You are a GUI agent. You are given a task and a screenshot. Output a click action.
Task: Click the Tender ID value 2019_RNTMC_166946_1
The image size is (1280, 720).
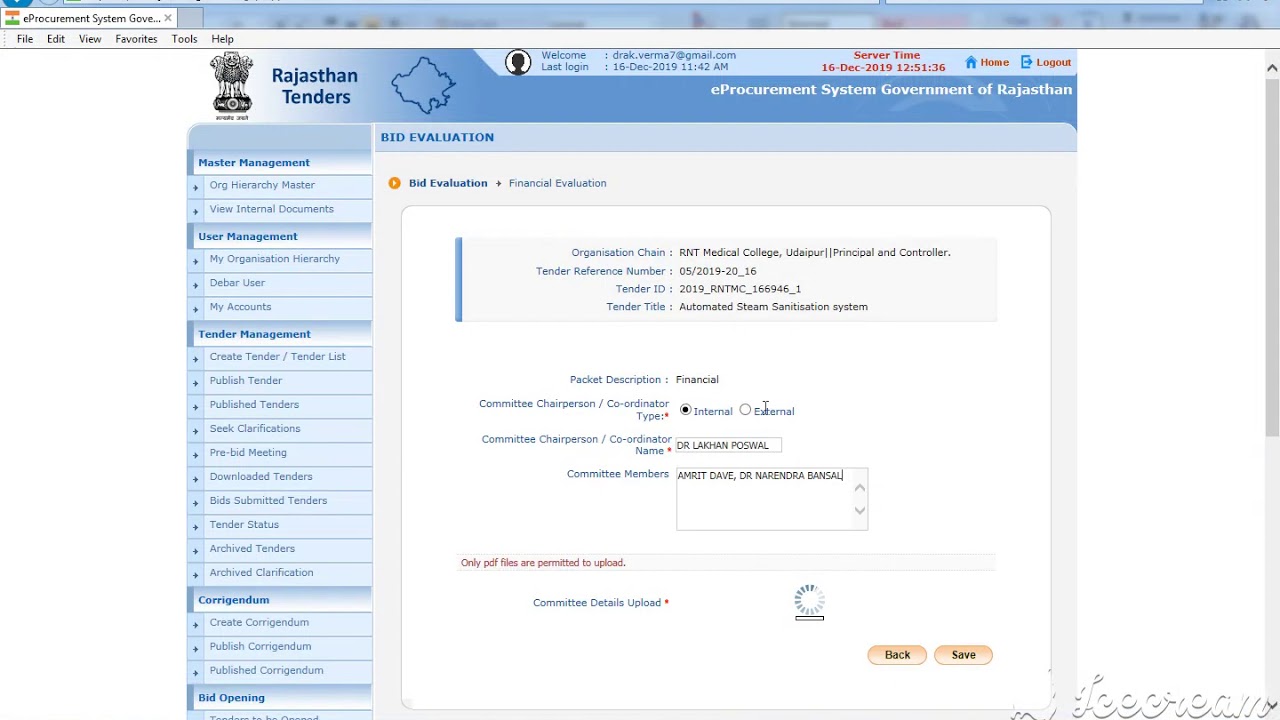point(740,289)
